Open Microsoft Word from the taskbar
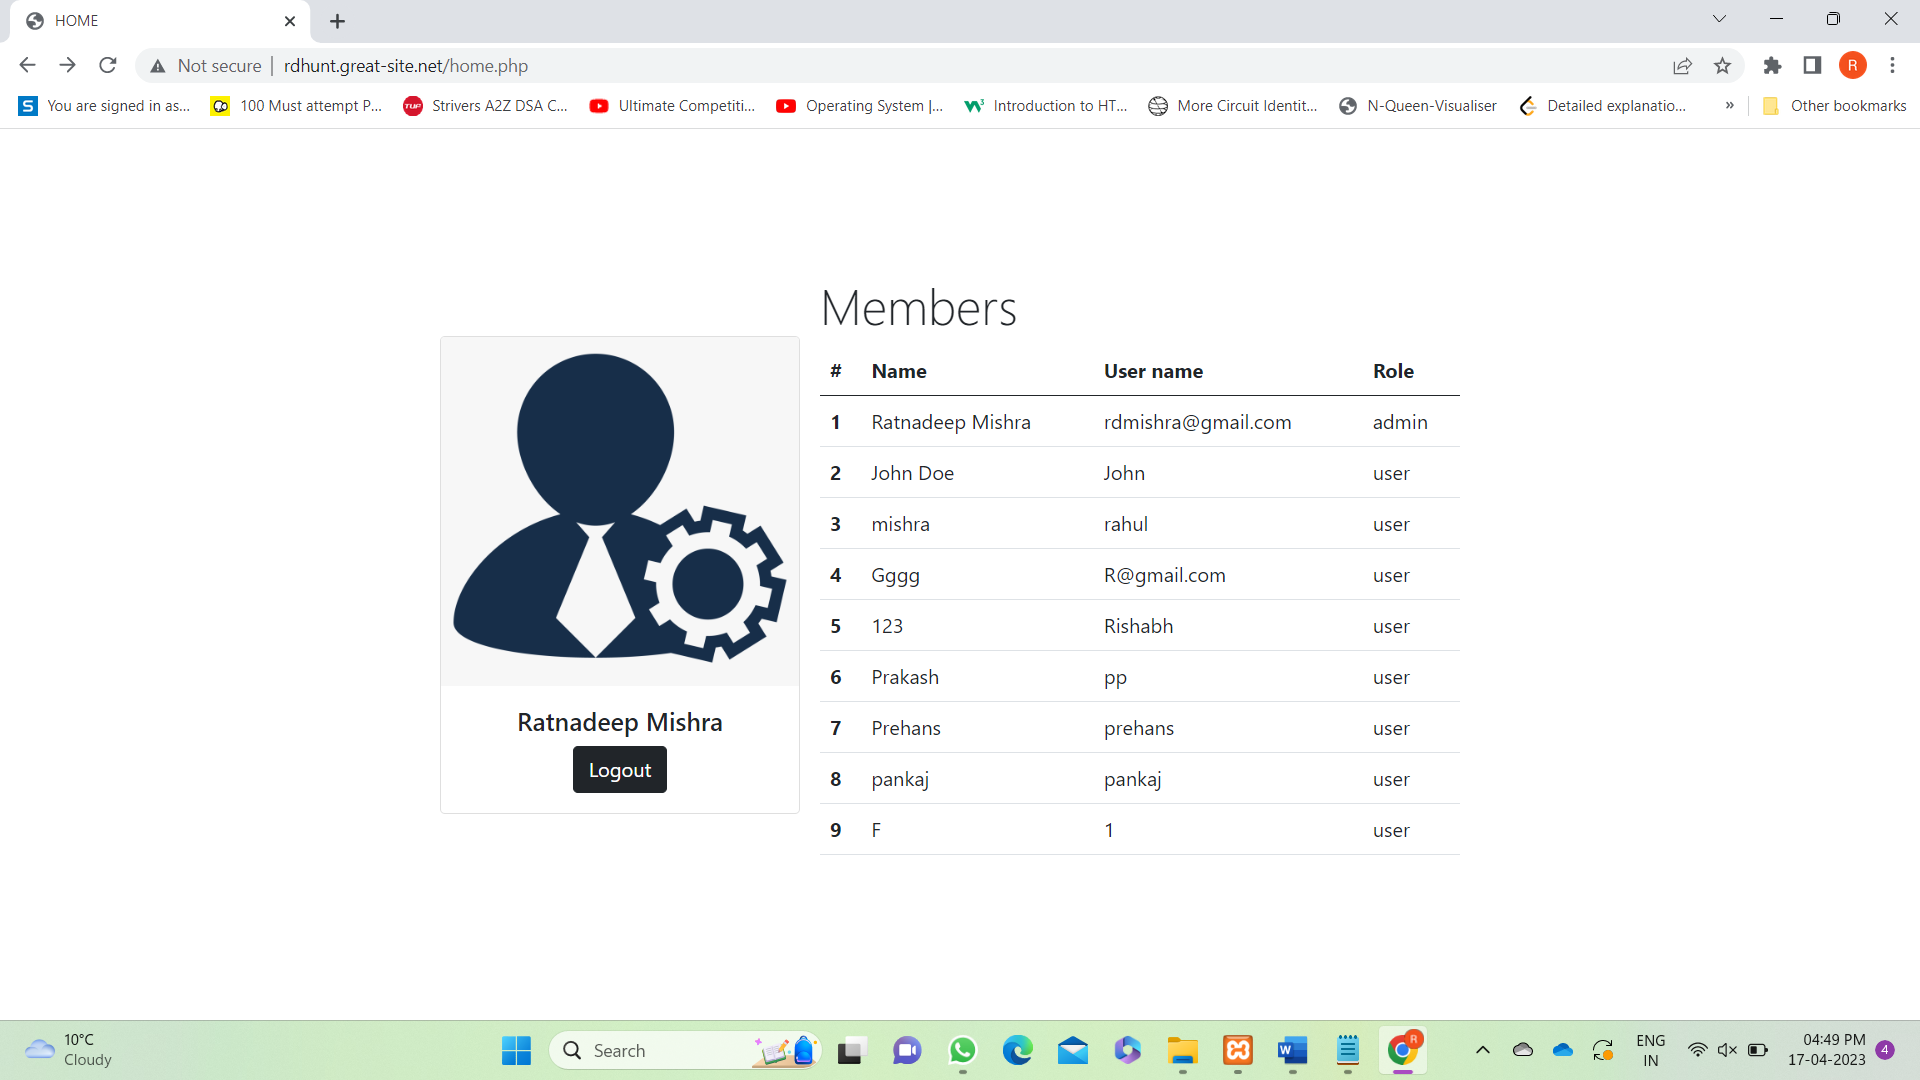Screen dimensions: 1920x1080 (x=1292, y=1050)
